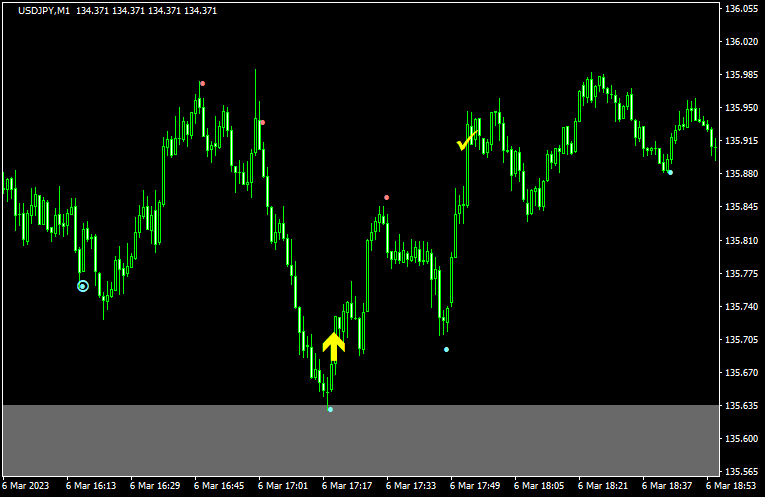Select cyan dot near the 18:37 low

click(x=670, y=173)
